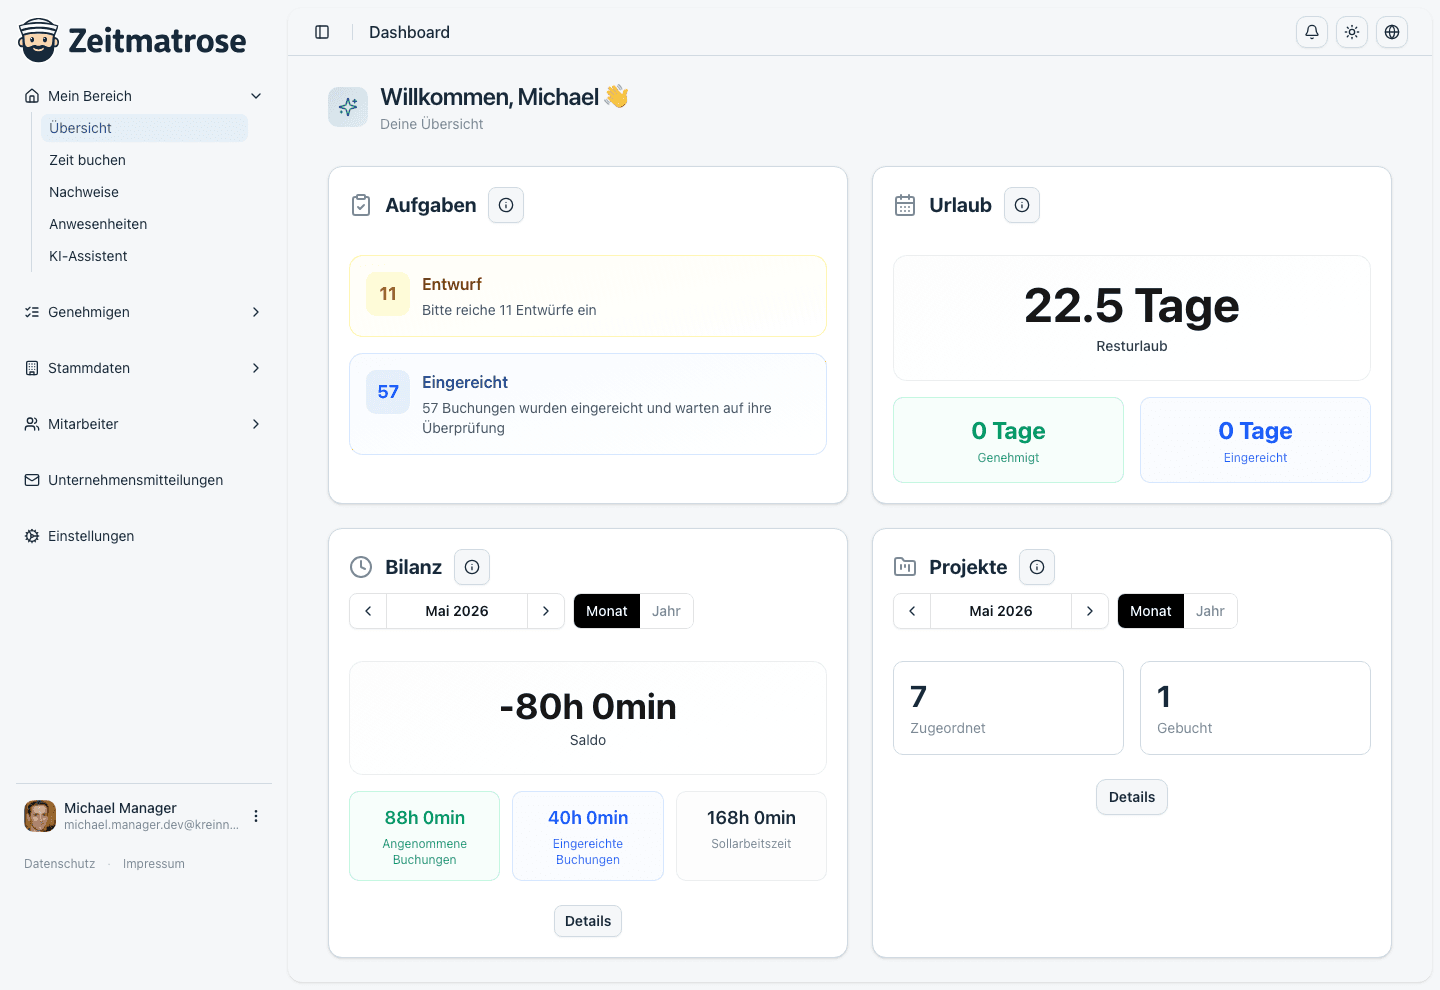Image resolution: width=1440 pixels, height=990 pixels.
Task: Go to next month in Projekte
Action: click(x=1090, y=611)
